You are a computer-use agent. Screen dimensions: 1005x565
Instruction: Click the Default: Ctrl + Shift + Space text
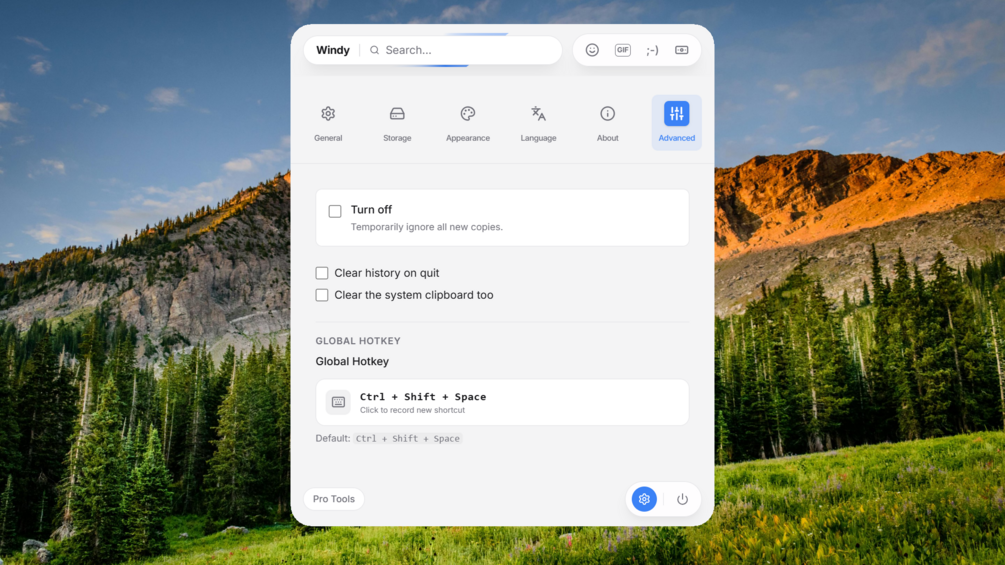tap(388, 439)
